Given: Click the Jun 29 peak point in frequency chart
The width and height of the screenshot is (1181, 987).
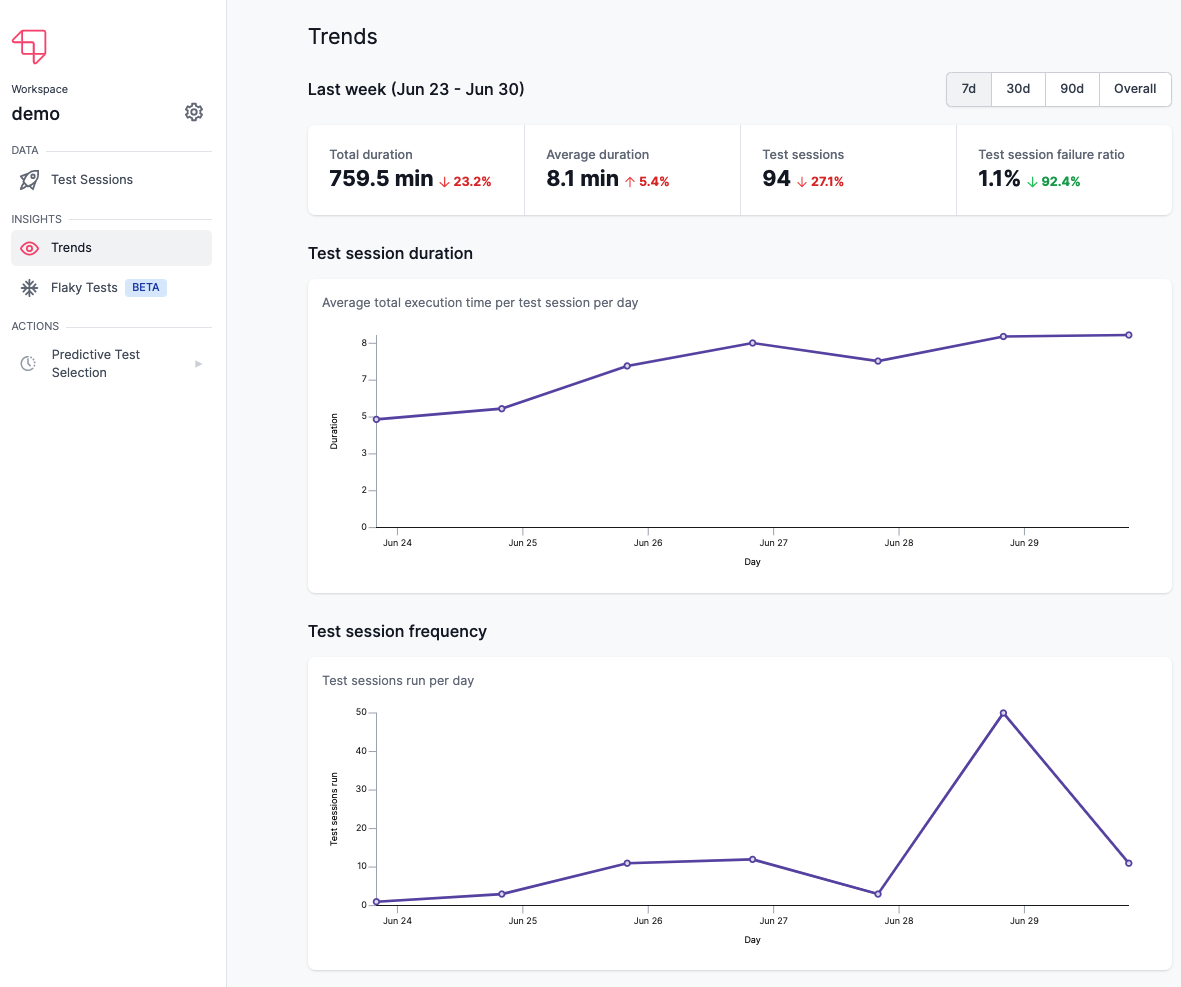Looking at the screenshot, I should click(x=1003, y=713).
